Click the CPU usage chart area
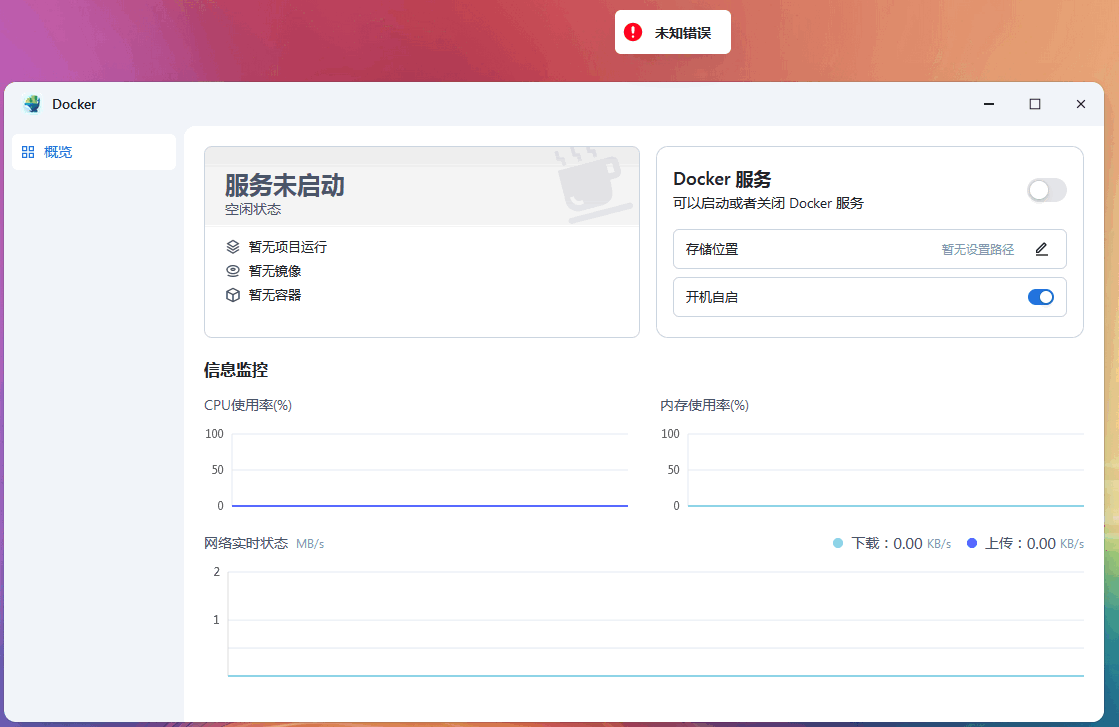1119x727 pixels. point(430,470)
